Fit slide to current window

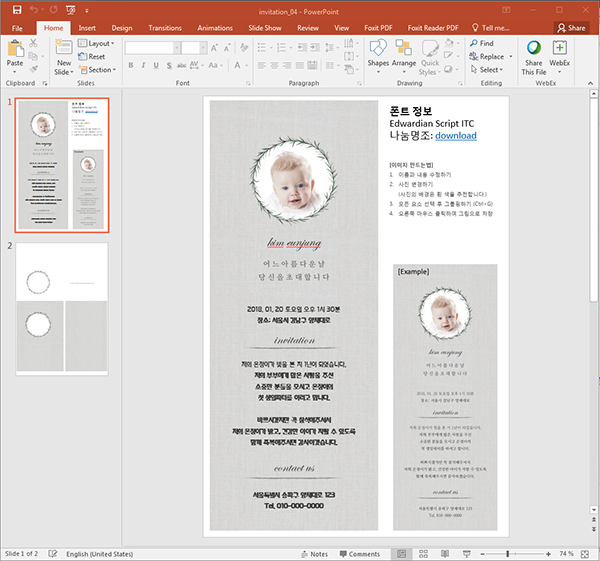pos(585,554)
